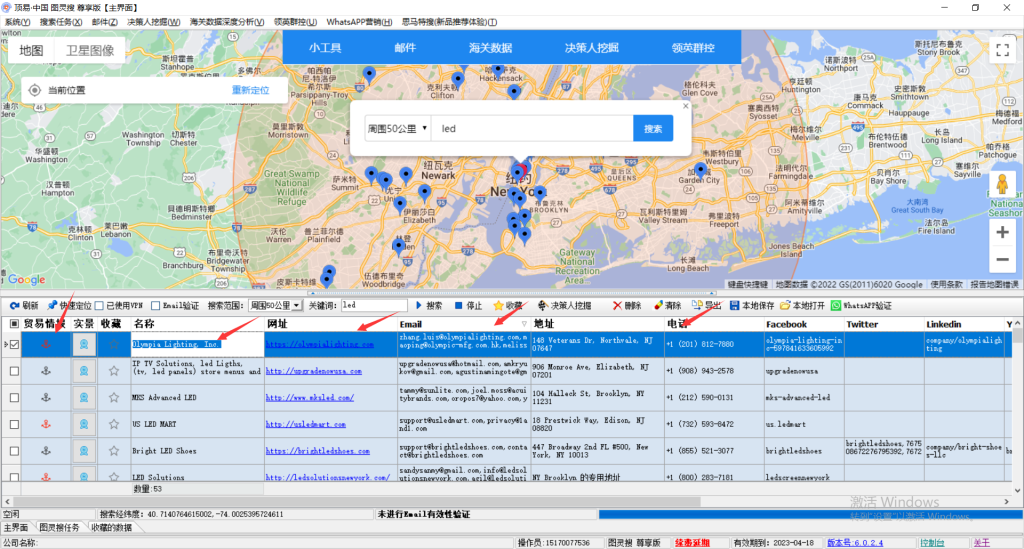Open street view icon for US LED MART

pyautogui.click(x=84, y=424)
